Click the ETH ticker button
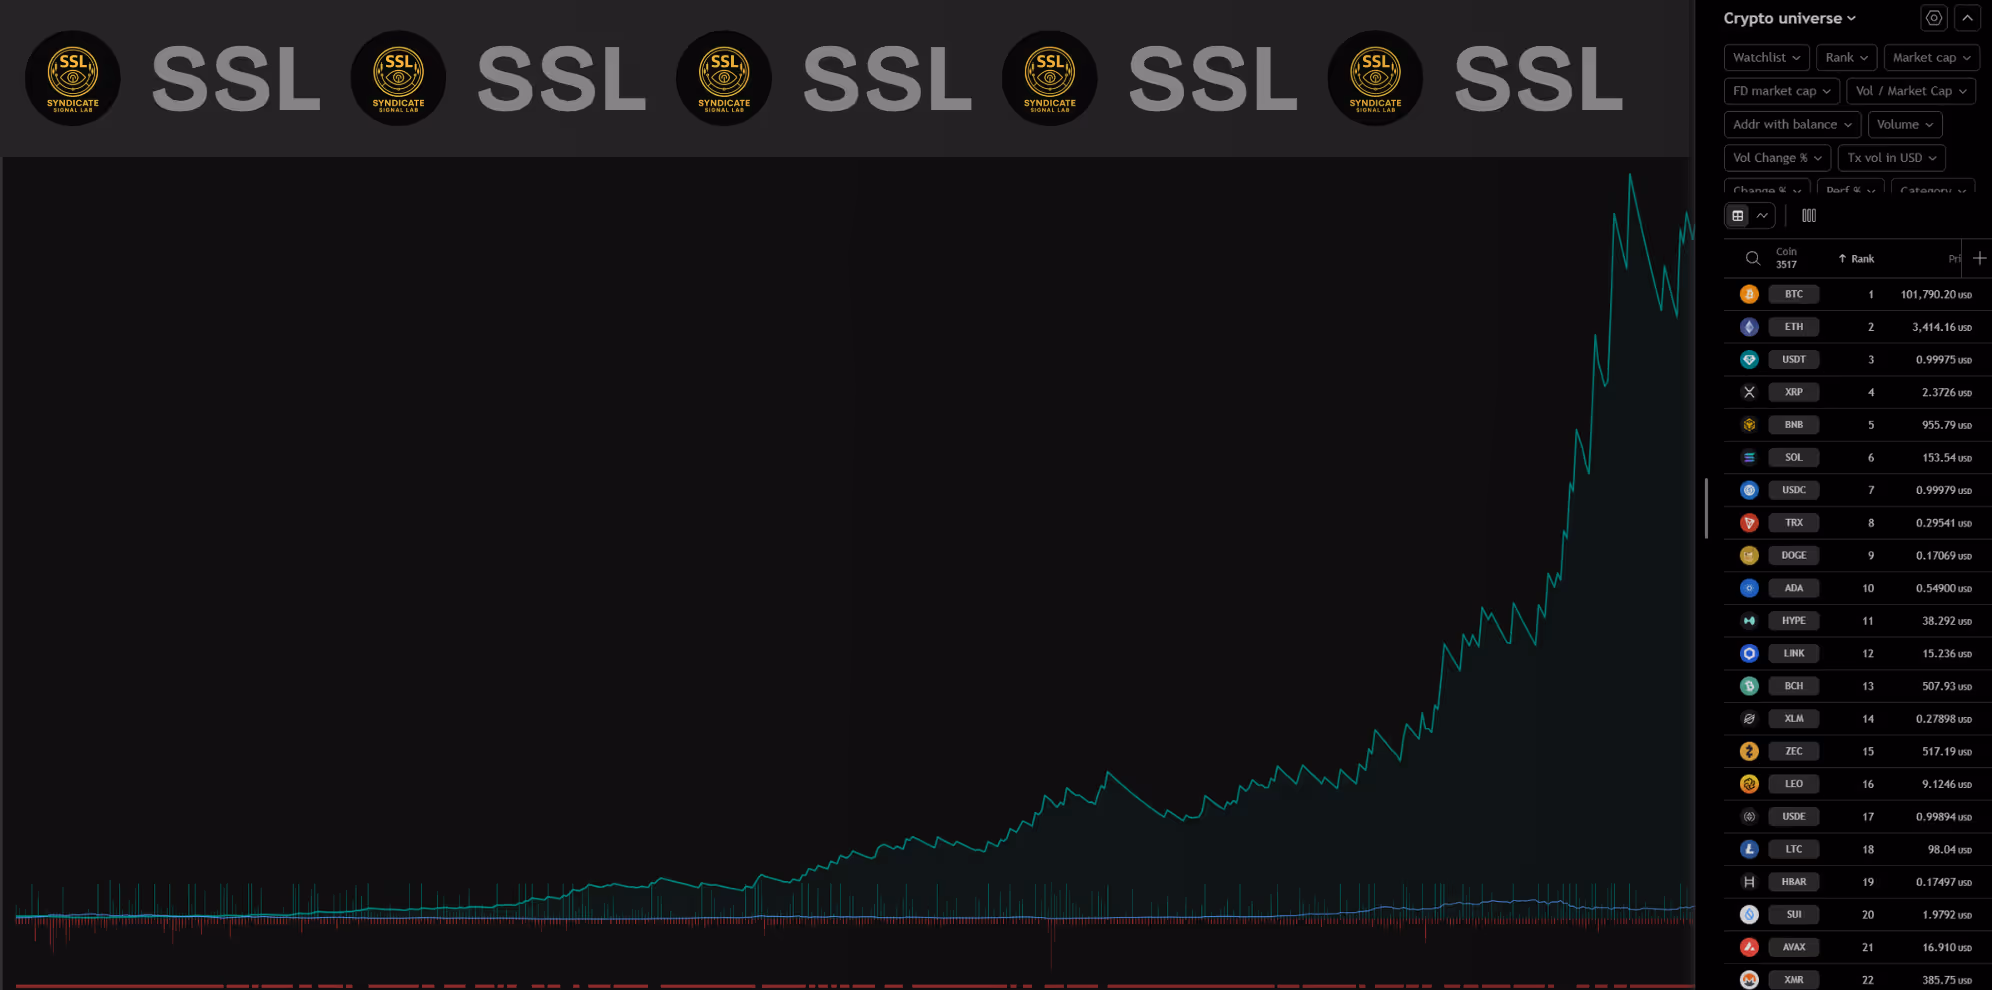 click(x=1793, y=326)
